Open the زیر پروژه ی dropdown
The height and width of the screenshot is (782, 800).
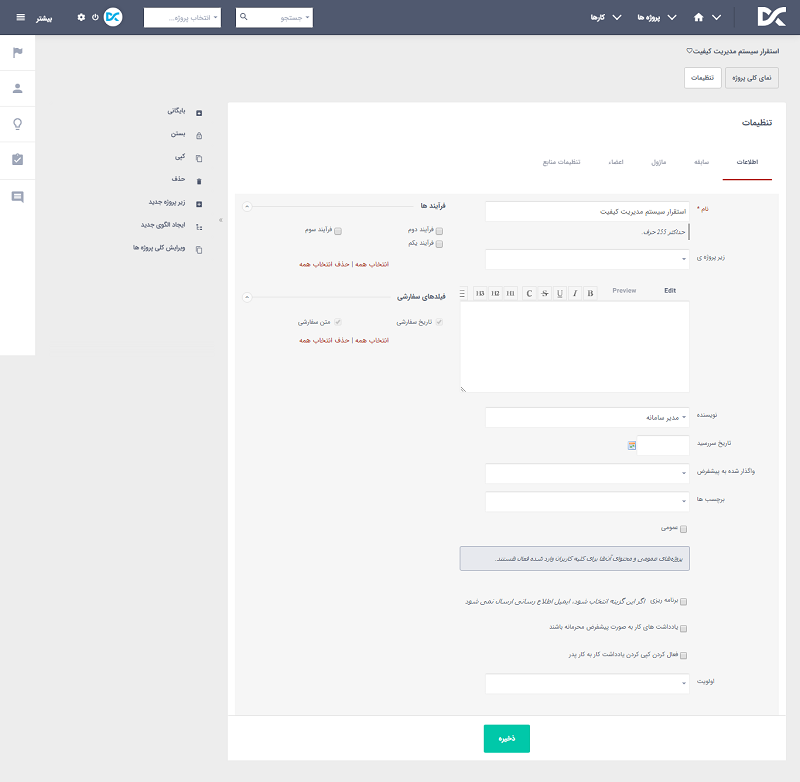click(587, 259)
